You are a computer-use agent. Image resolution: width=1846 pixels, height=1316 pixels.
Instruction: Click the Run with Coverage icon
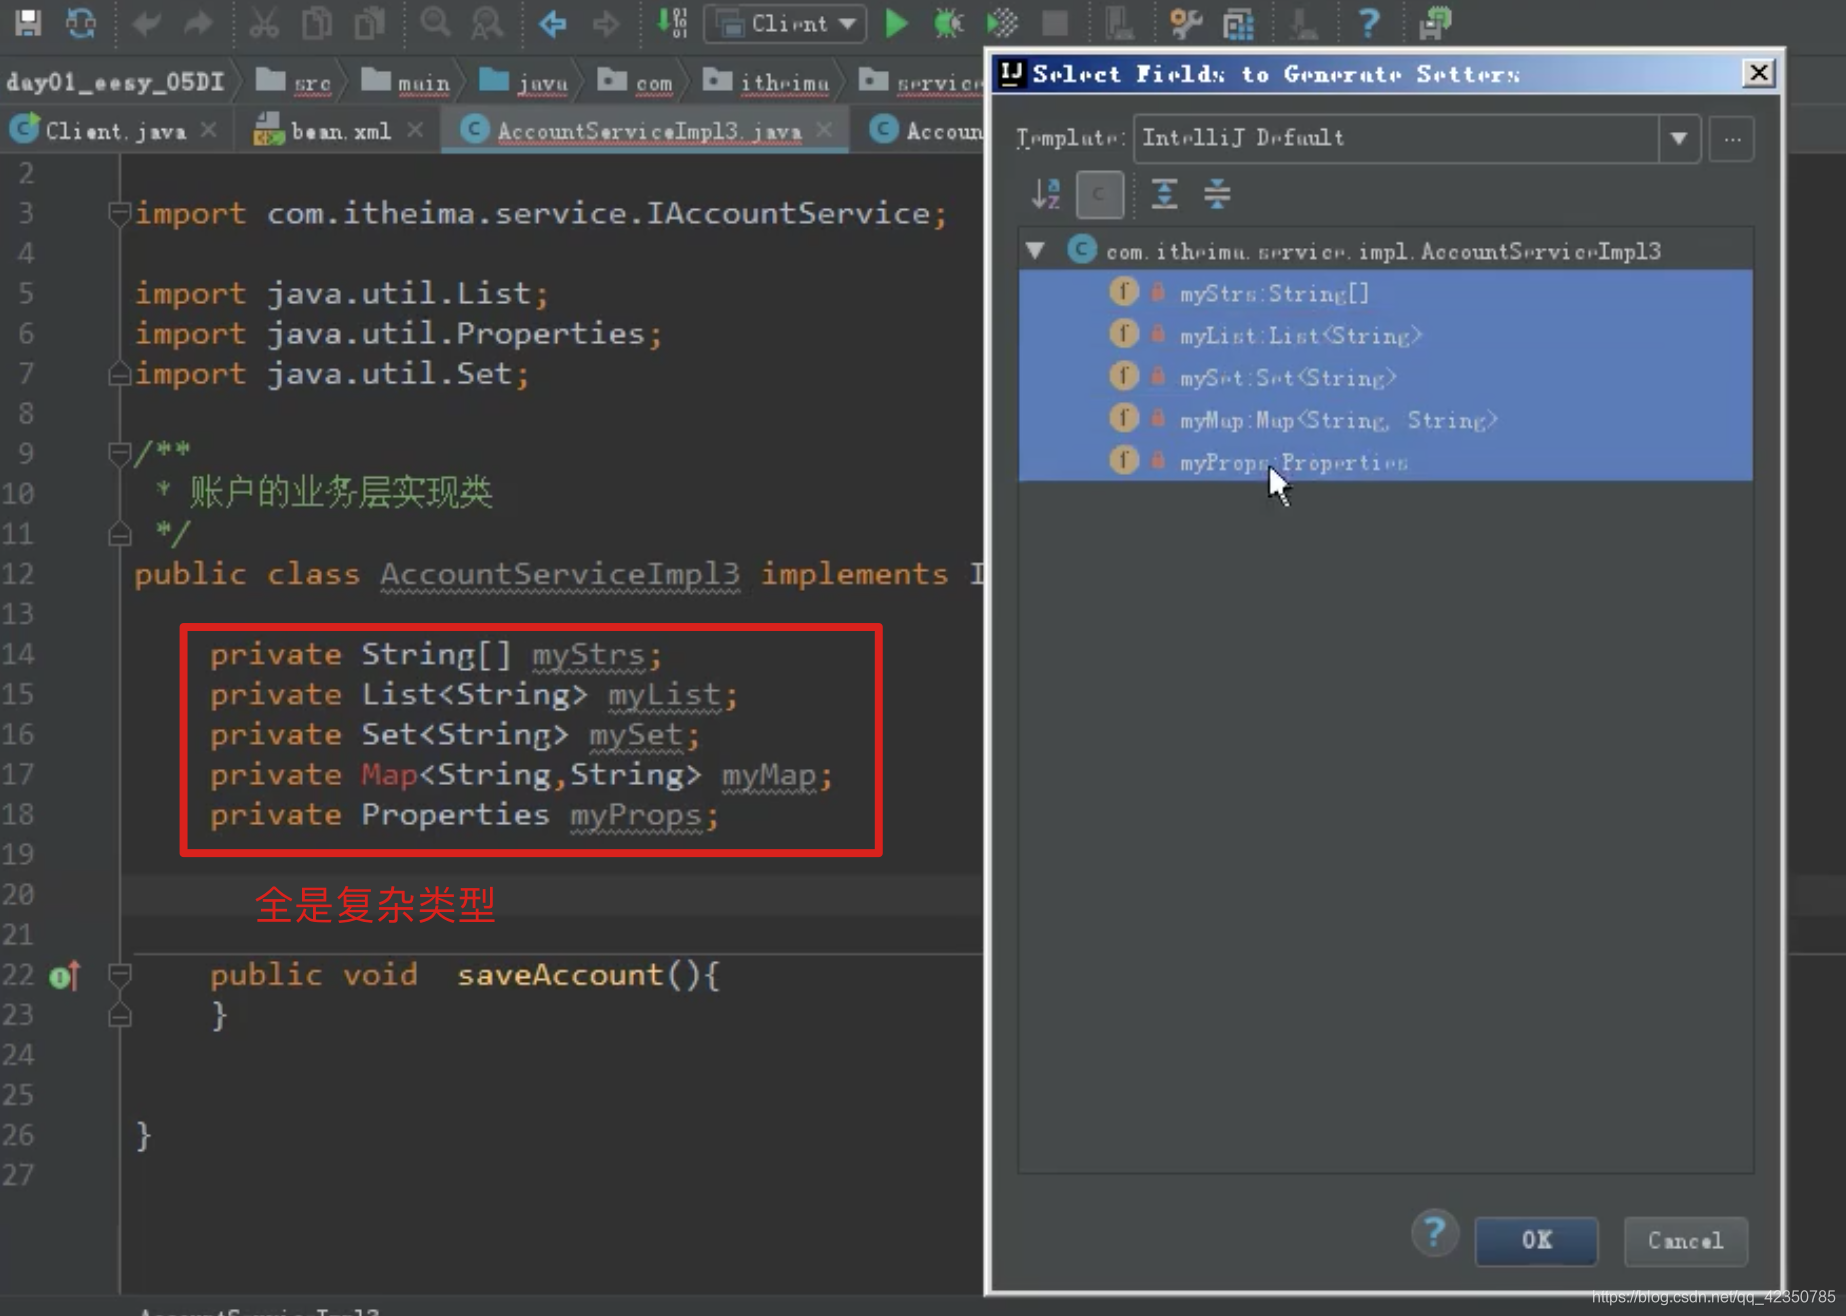[1001, 23]
